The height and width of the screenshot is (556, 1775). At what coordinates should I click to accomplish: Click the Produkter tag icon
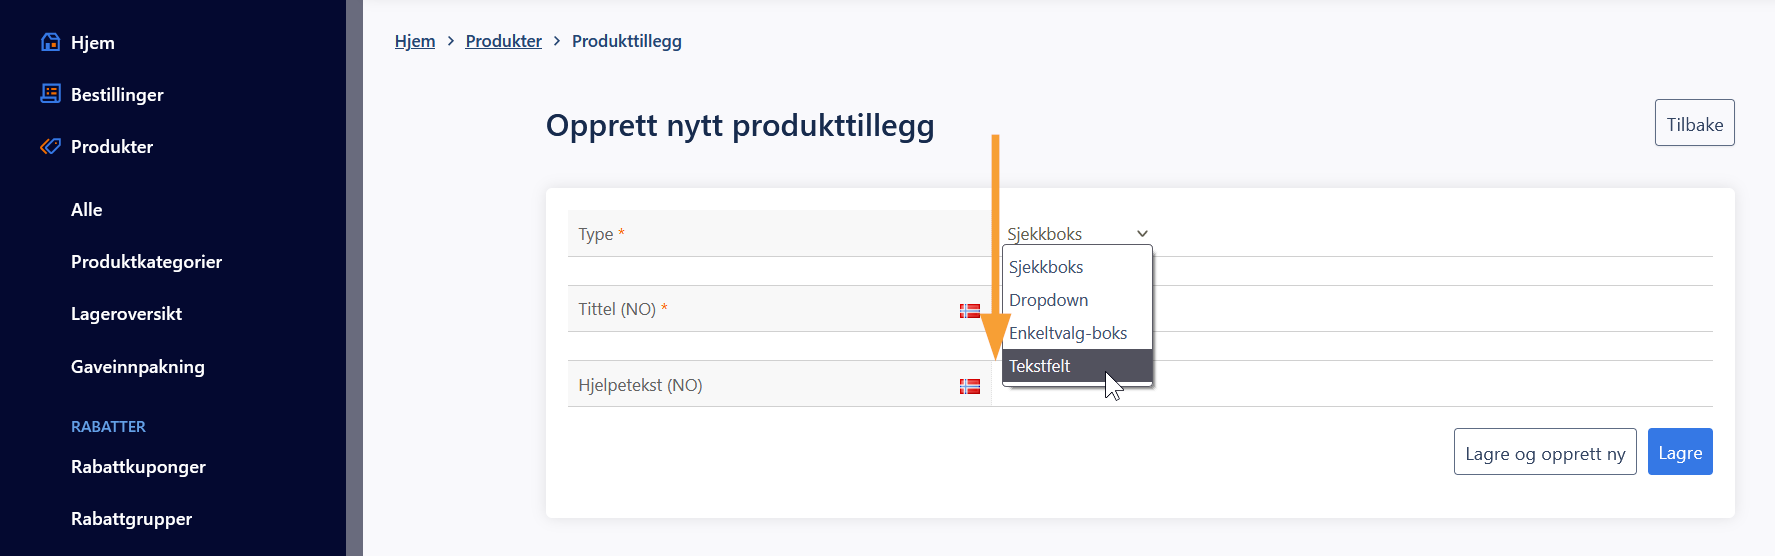click(x=50, y=146)
